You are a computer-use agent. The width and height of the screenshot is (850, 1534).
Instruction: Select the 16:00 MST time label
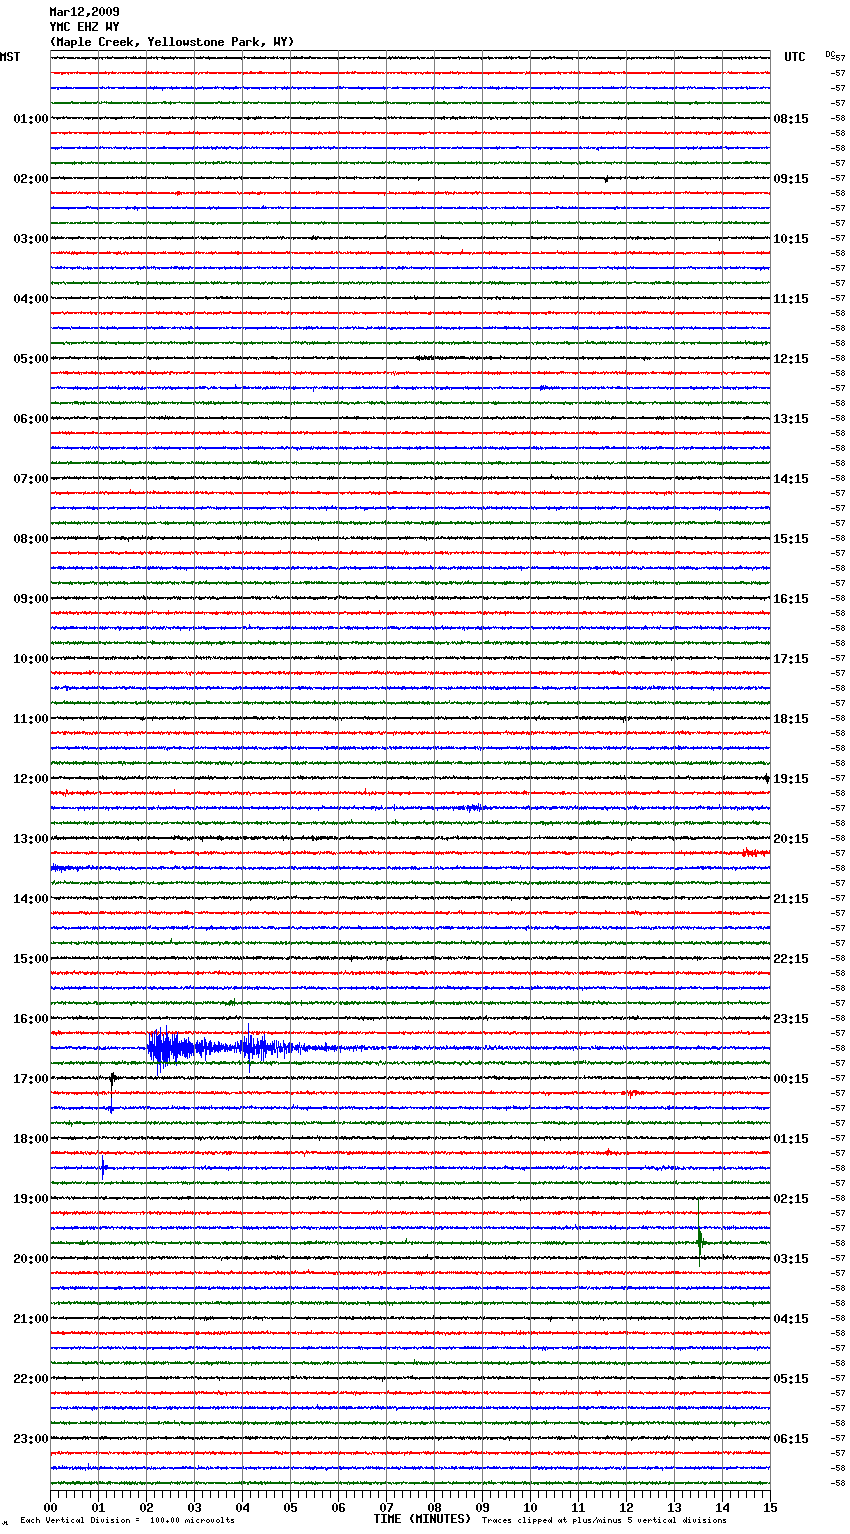coord(31,1019)
